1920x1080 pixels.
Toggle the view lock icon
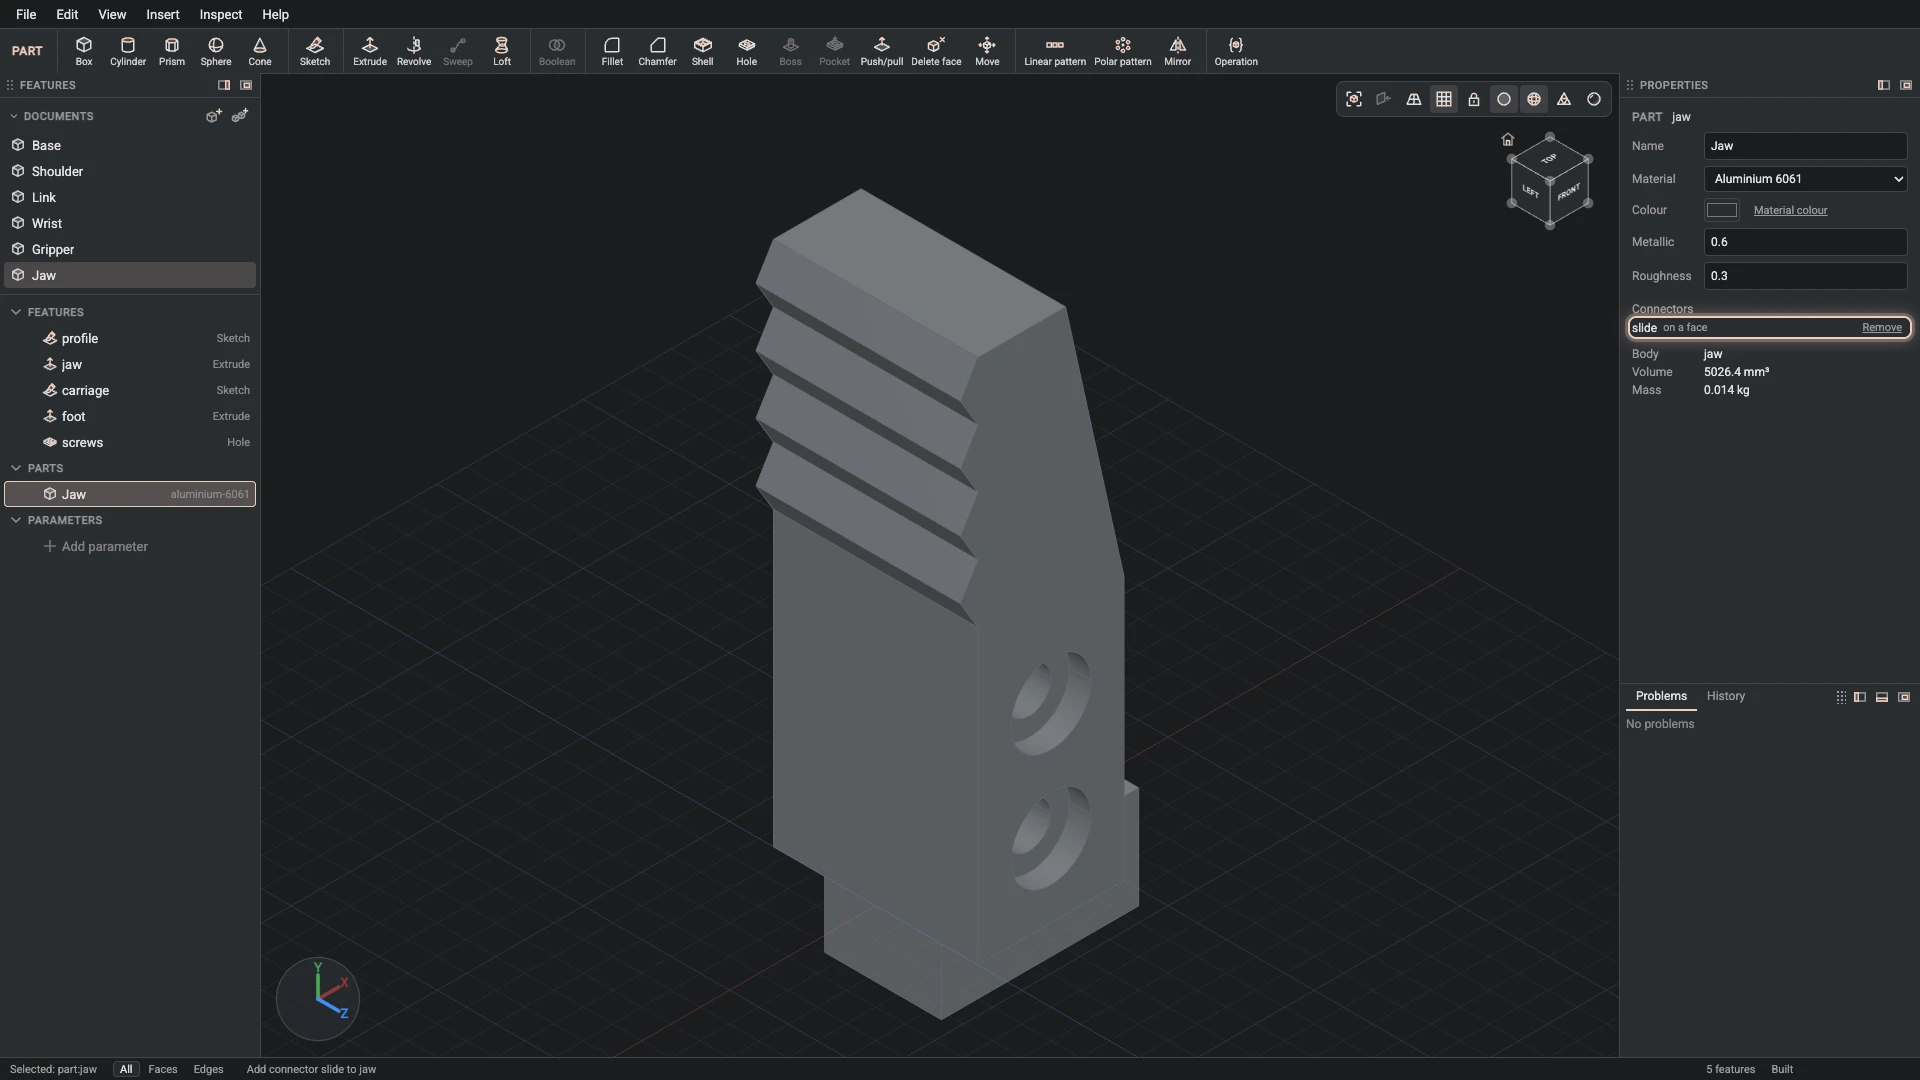(1474, 99)
